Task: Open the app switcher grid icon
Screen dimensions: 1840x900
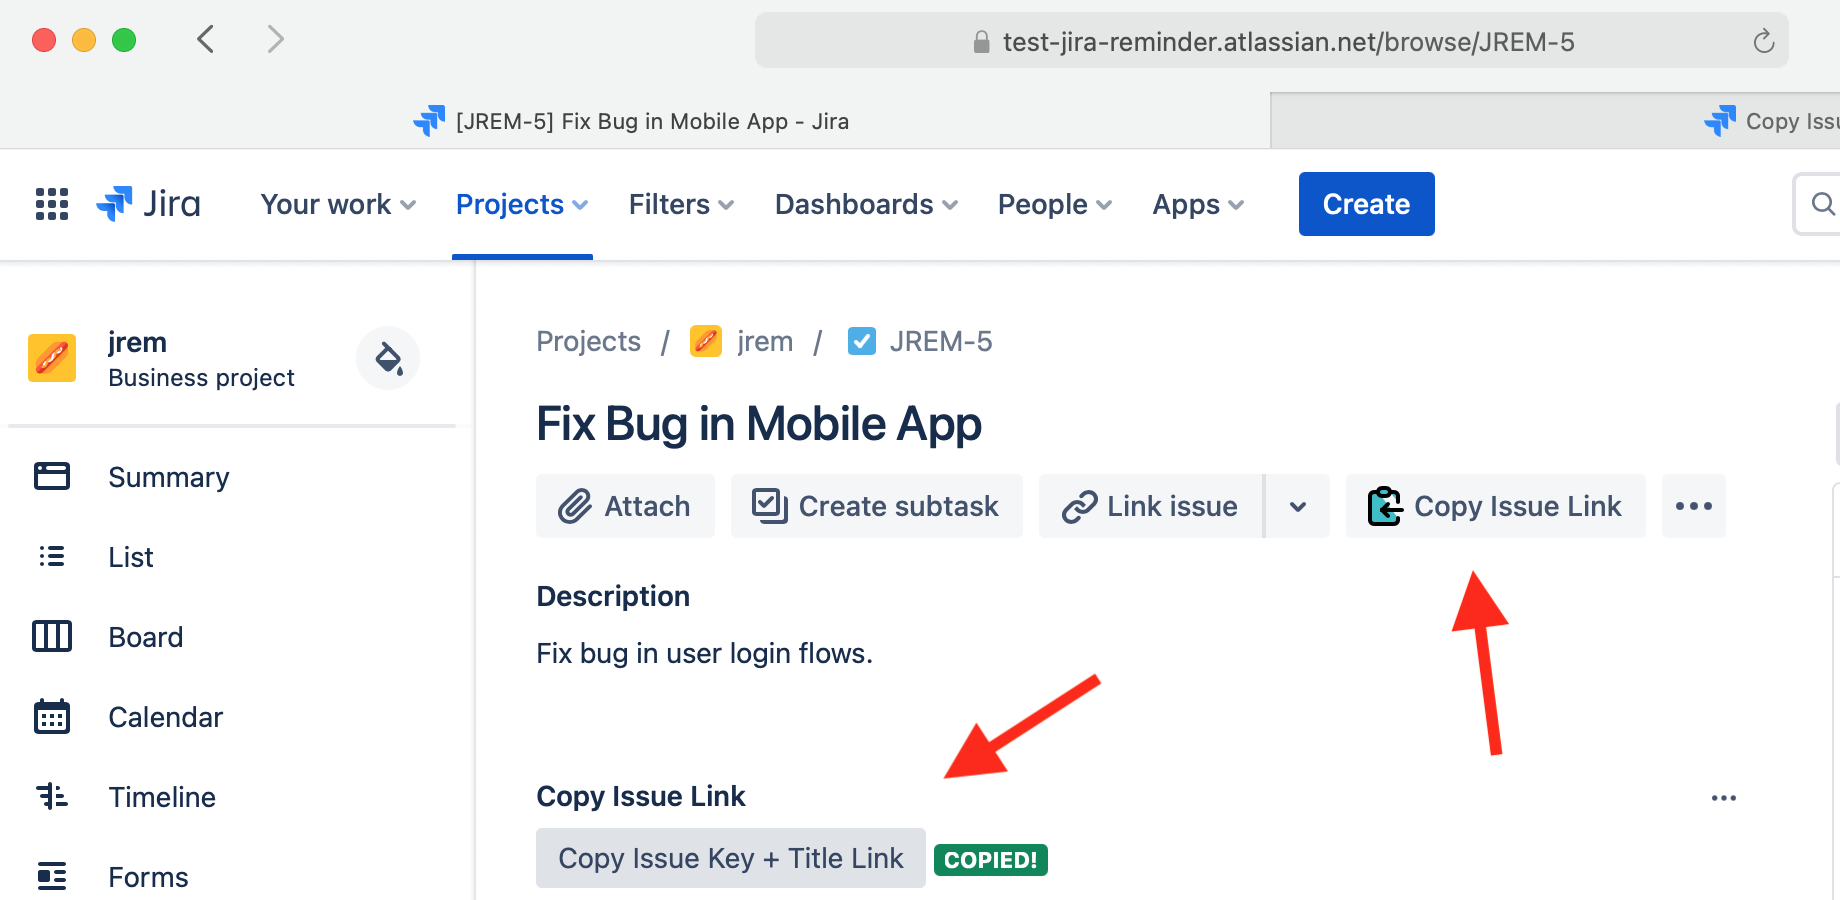Action: 52,204
